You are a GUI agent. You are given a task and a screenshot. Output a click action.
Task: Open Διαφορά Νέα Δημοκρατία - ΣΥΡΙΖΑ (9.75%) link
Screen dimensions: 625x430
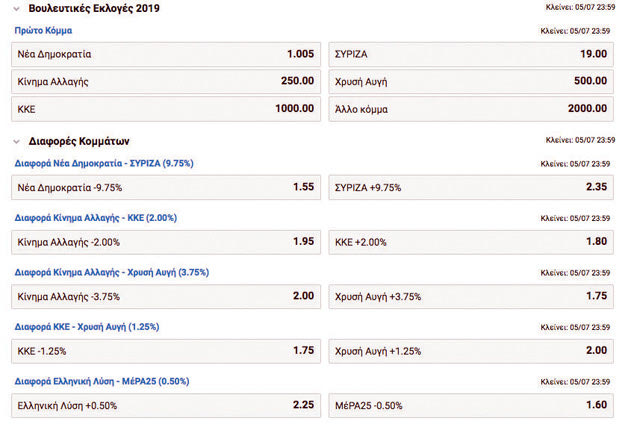point(104,163)
